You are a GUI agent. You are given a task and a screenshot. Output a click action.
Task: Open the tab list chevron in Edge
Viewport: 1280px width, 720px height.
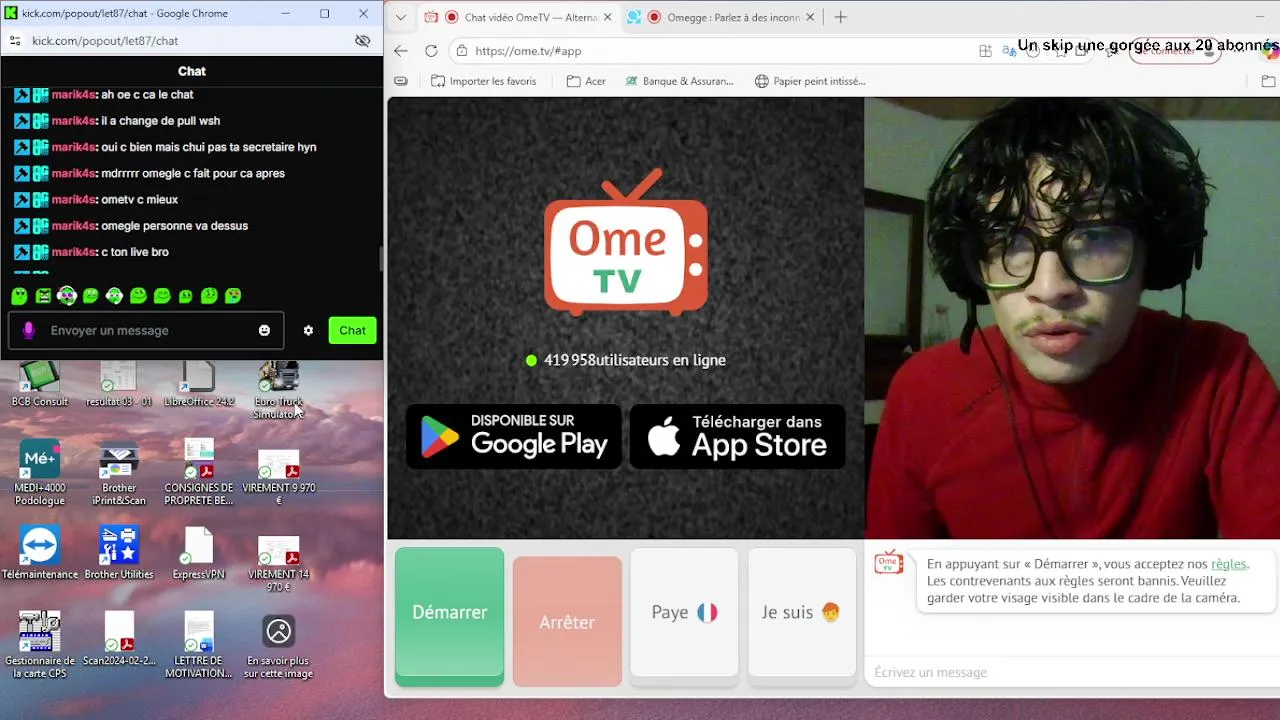click(x=401, y=17)
